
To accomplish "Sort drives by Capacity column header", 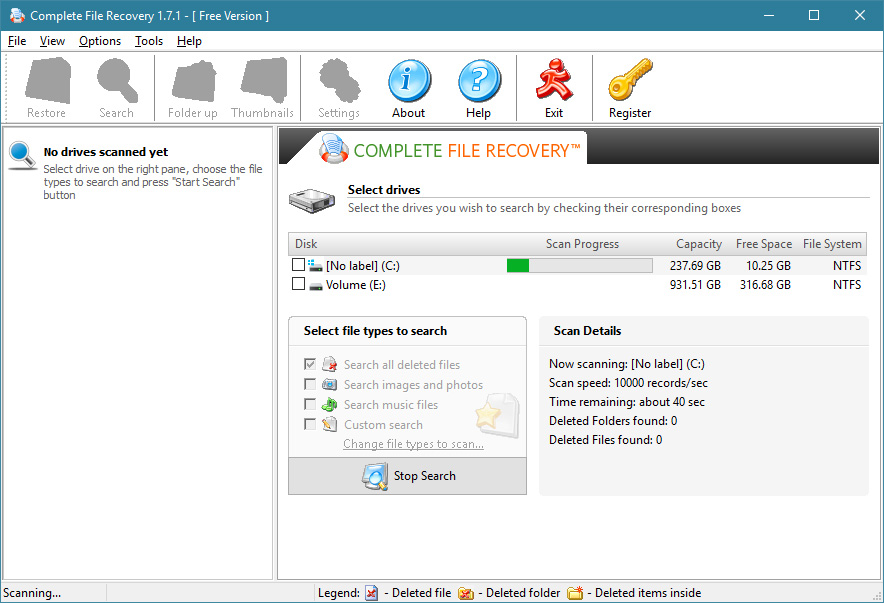I will coord(699,244).
